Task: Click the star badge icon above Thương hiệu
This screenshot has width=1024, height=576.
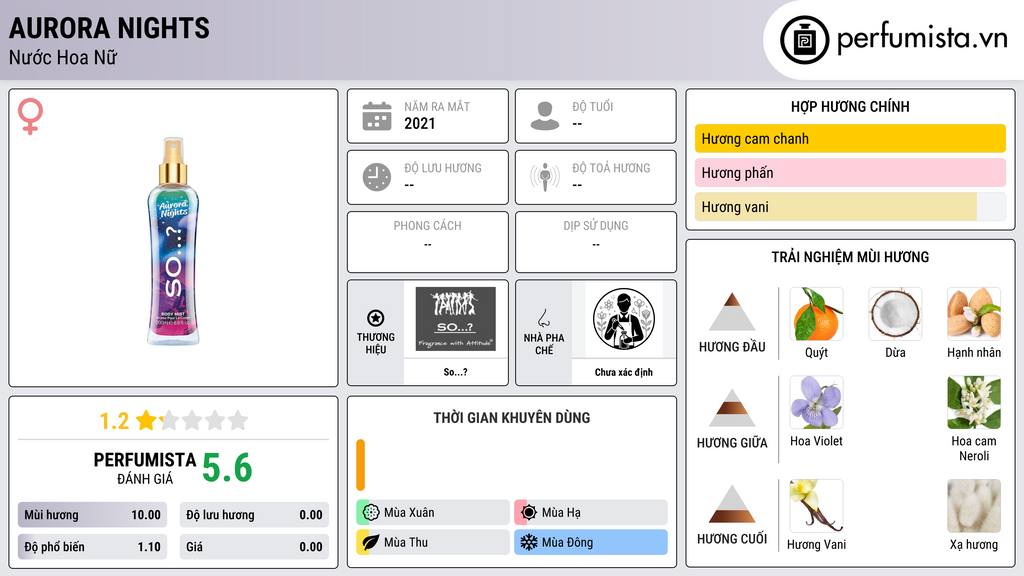Action: point(376,318)
